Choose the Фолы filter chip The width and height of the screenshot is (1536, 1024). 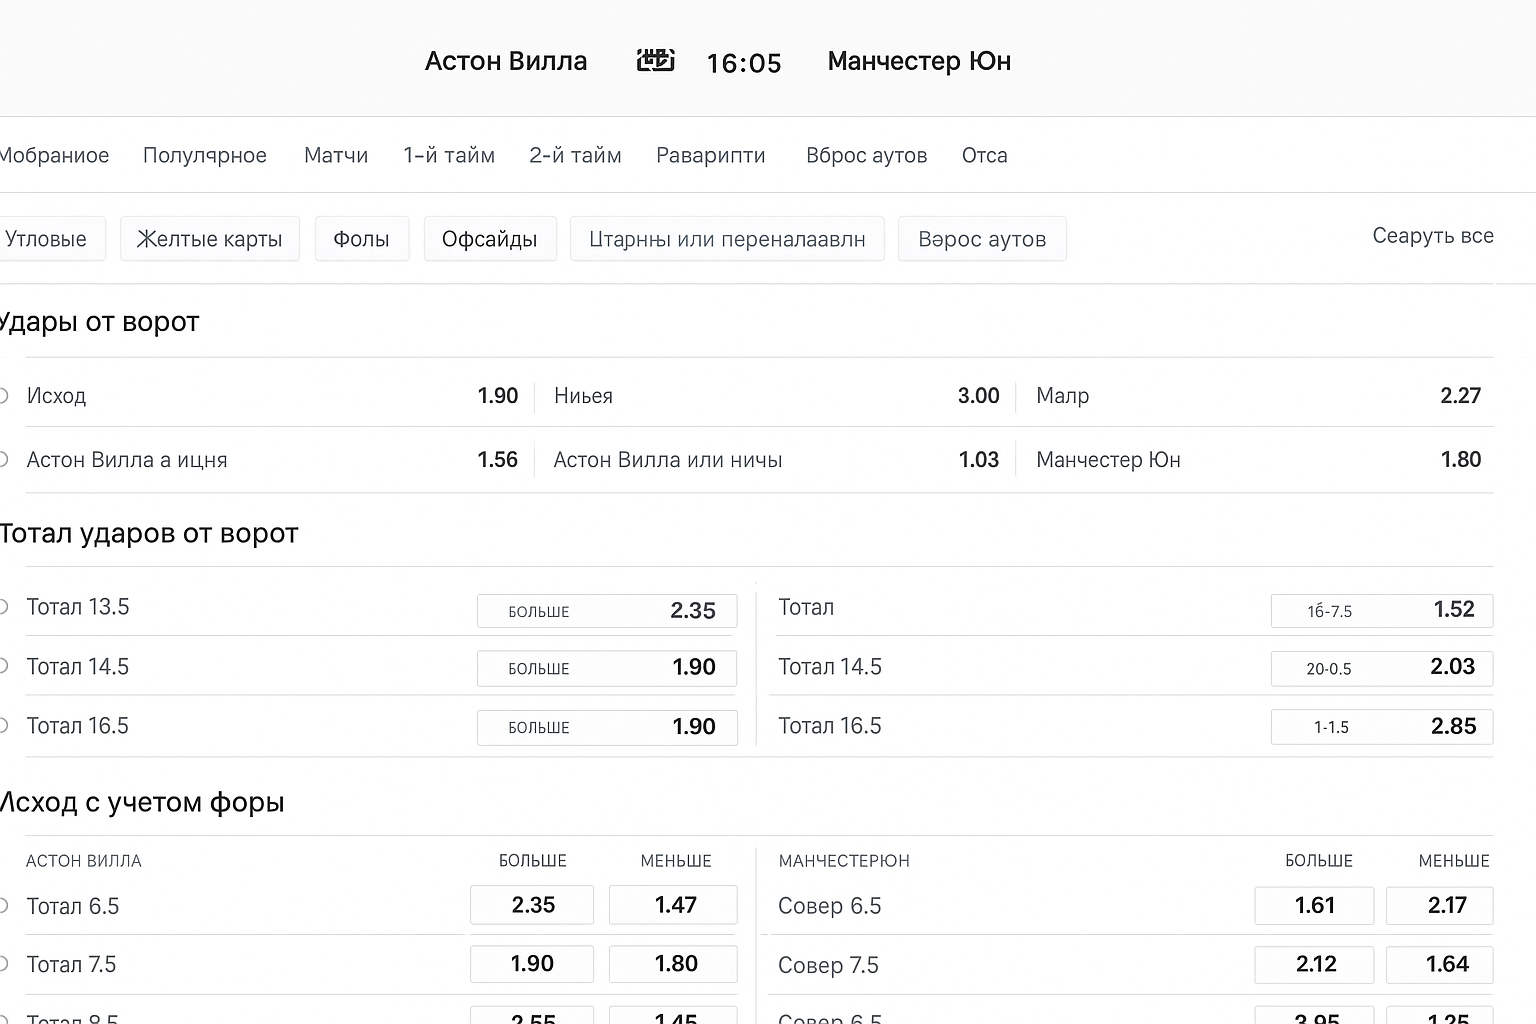pos(361,239)
